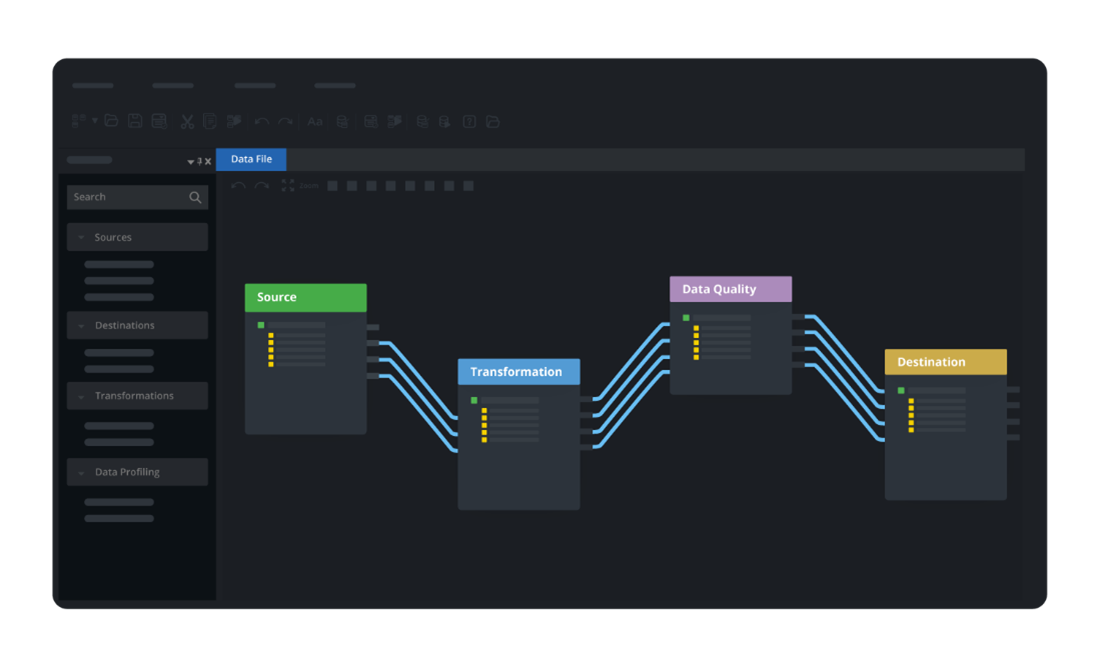Toggle the green square in Source node

coord(261,325)
